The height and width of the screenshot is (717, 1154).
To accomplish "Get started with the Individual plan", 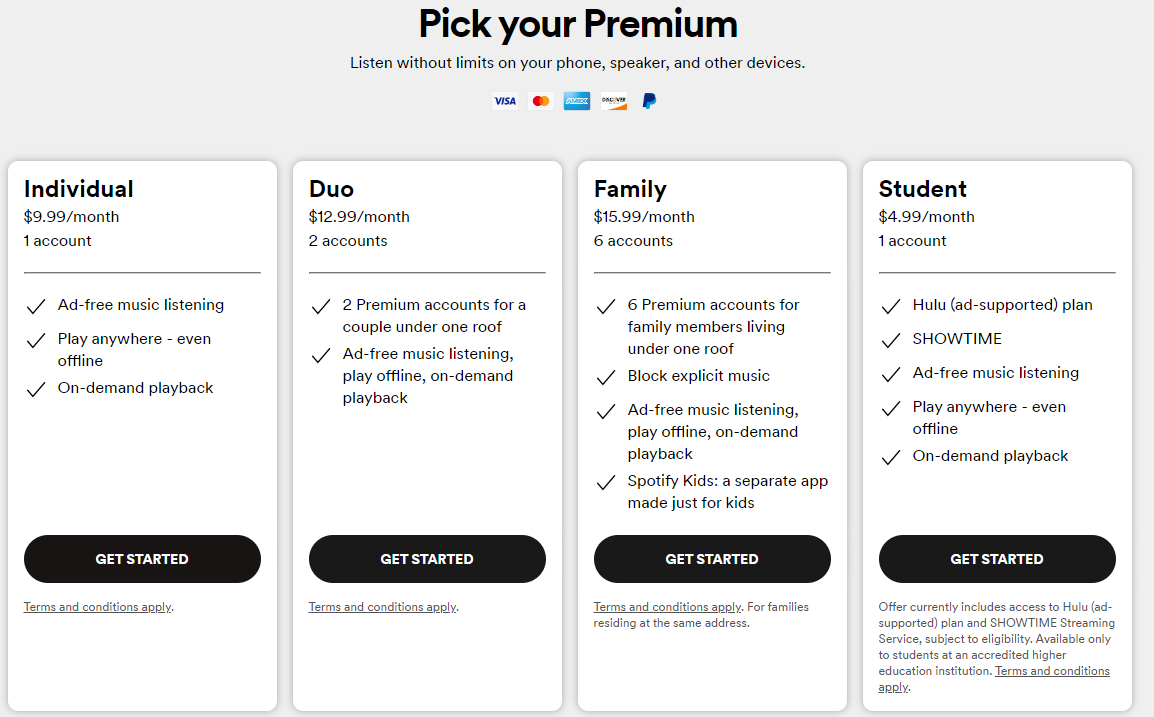I will click(142, 559).
